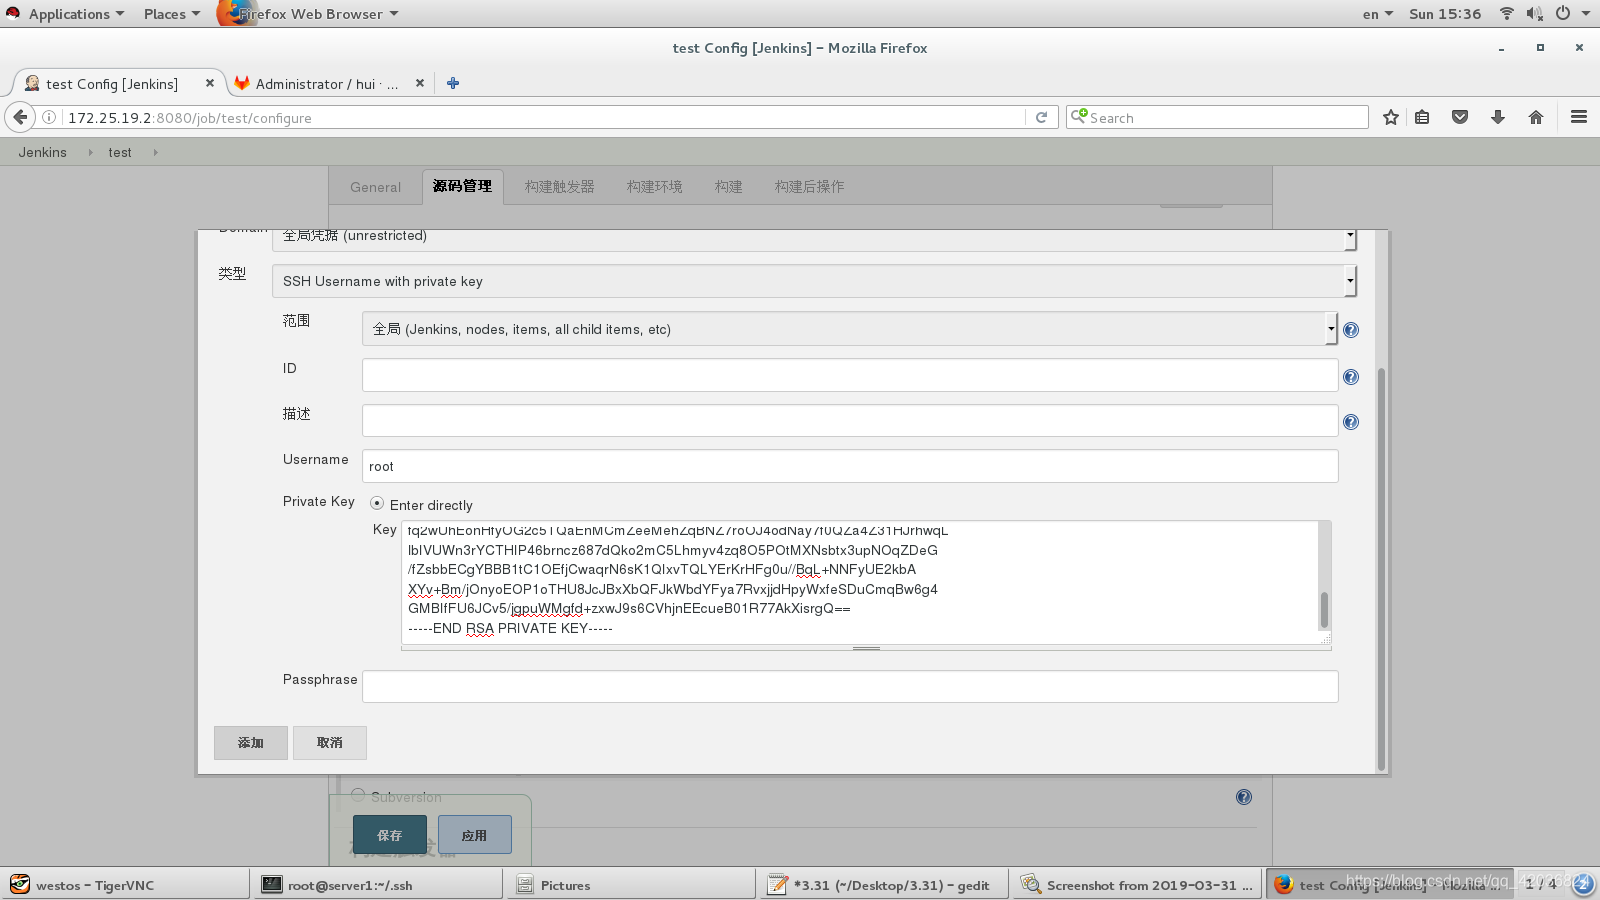Focus the ID input field

[x=850, y=376]
